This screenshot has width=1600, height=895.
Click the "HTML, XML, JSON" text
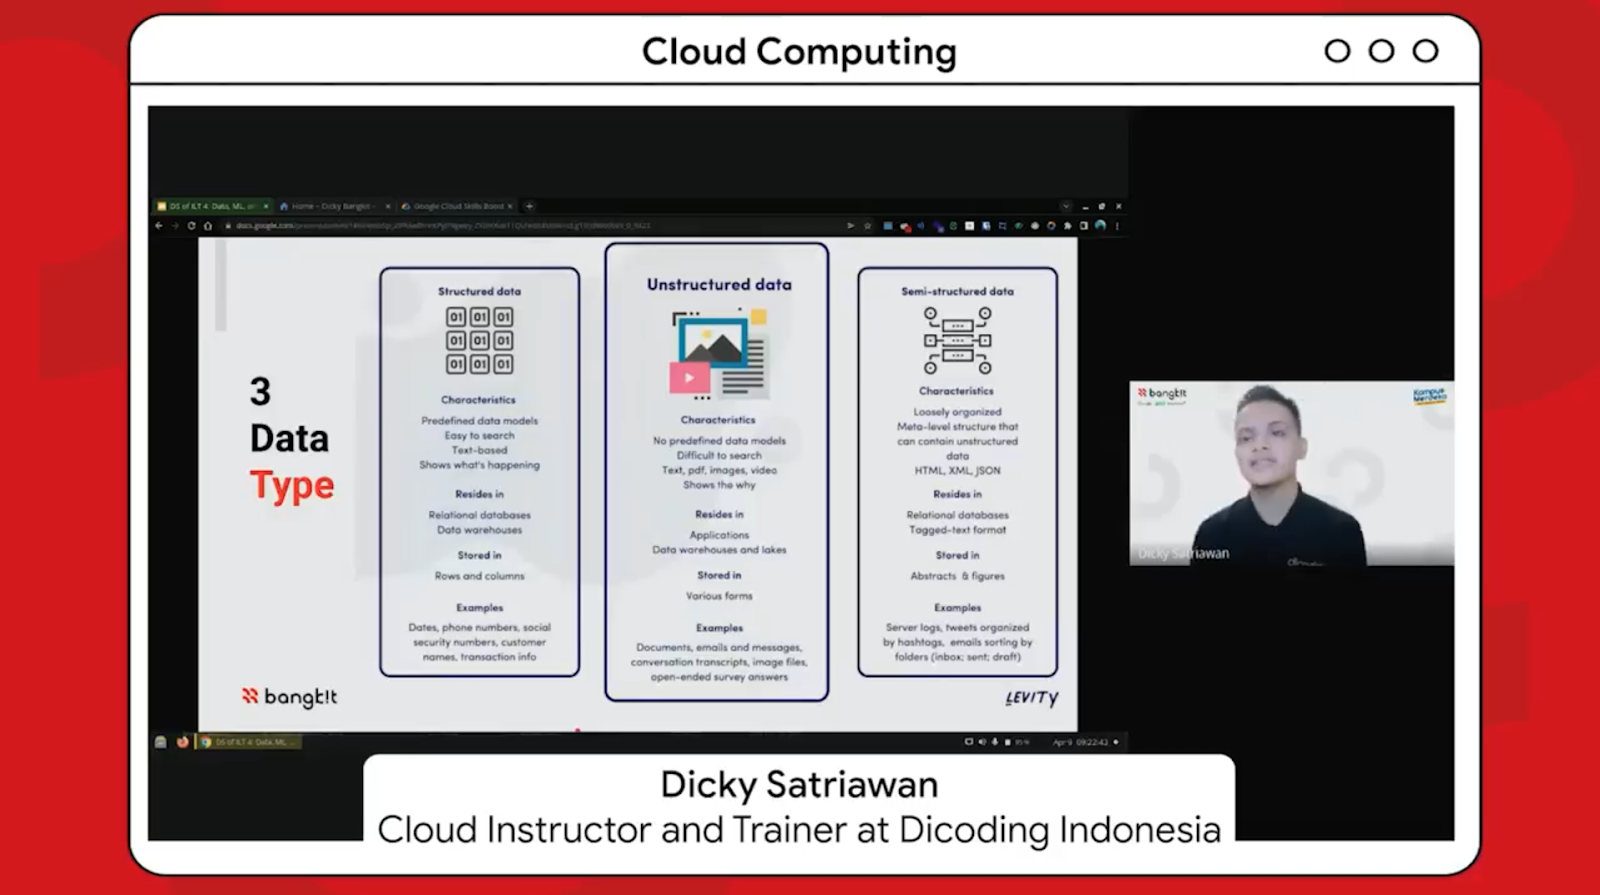tap(957, 470)
